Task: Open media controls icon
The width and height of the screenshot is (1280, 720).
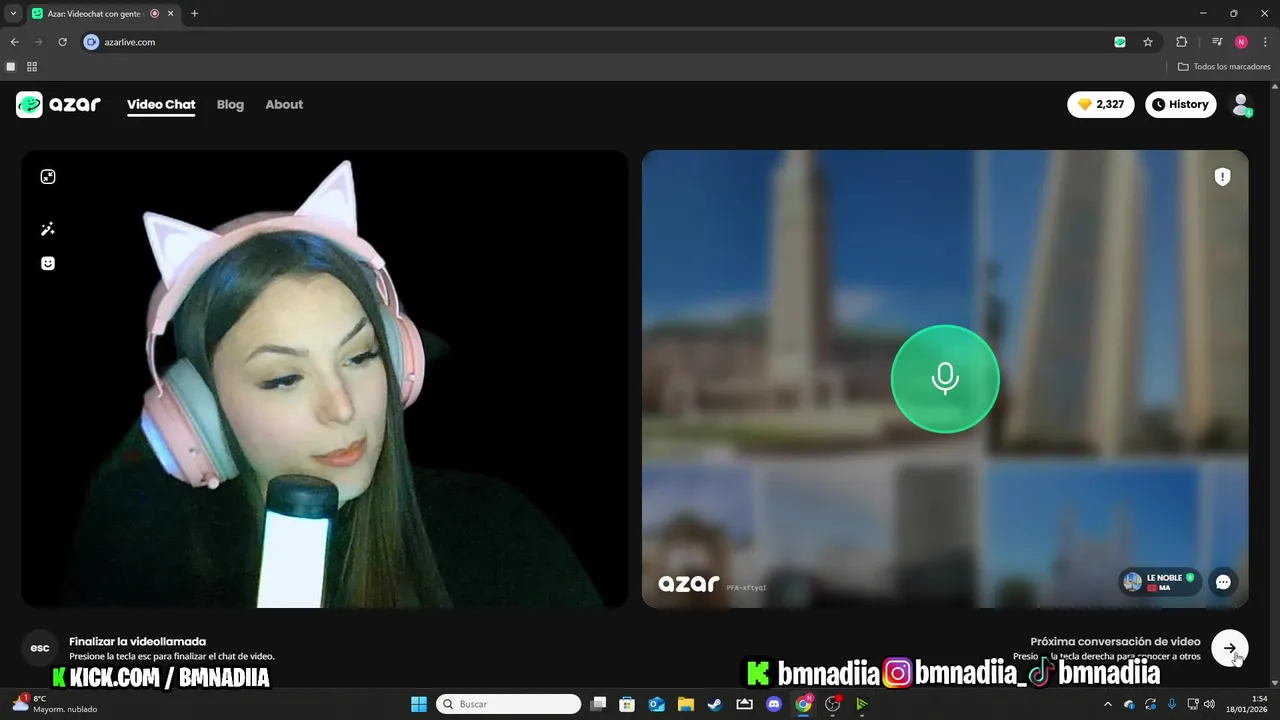Action: 1217,42
